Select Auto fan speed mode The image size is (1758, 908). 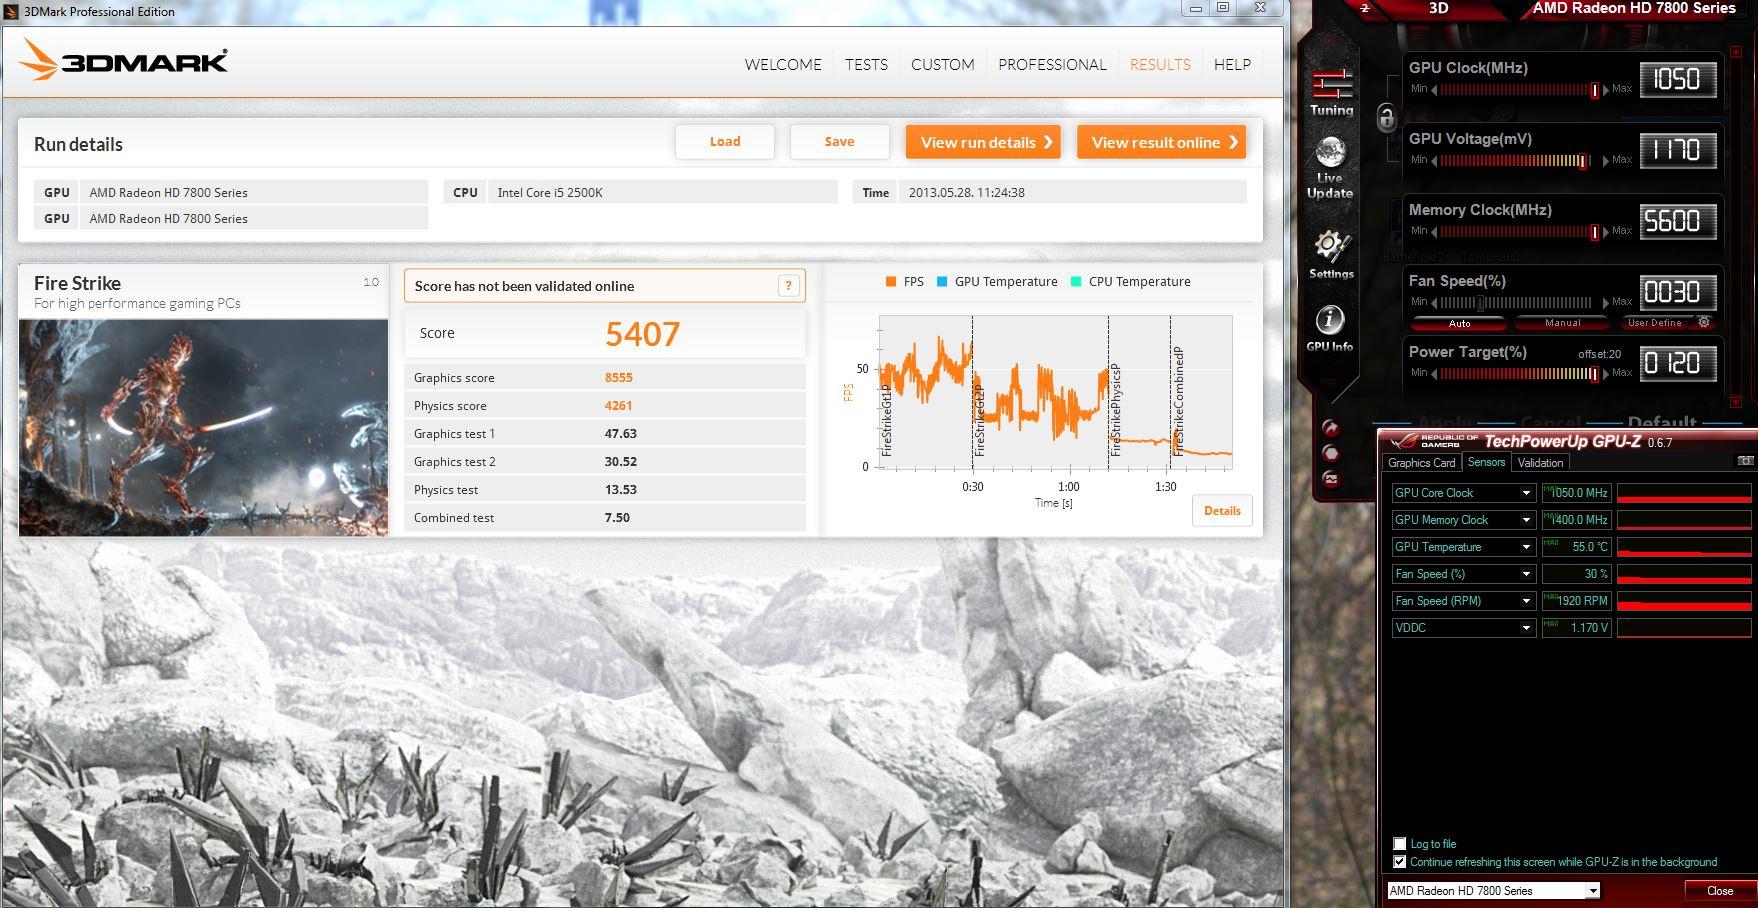[1459, 323]
